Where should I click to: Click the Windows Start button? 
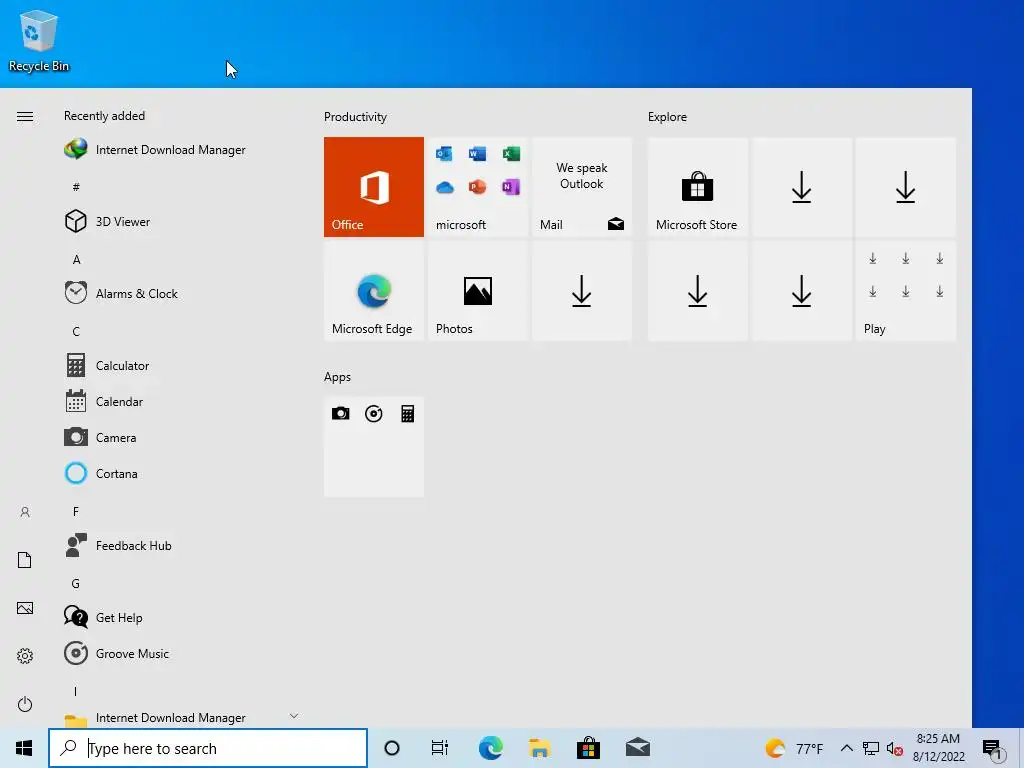click(24, 748)
